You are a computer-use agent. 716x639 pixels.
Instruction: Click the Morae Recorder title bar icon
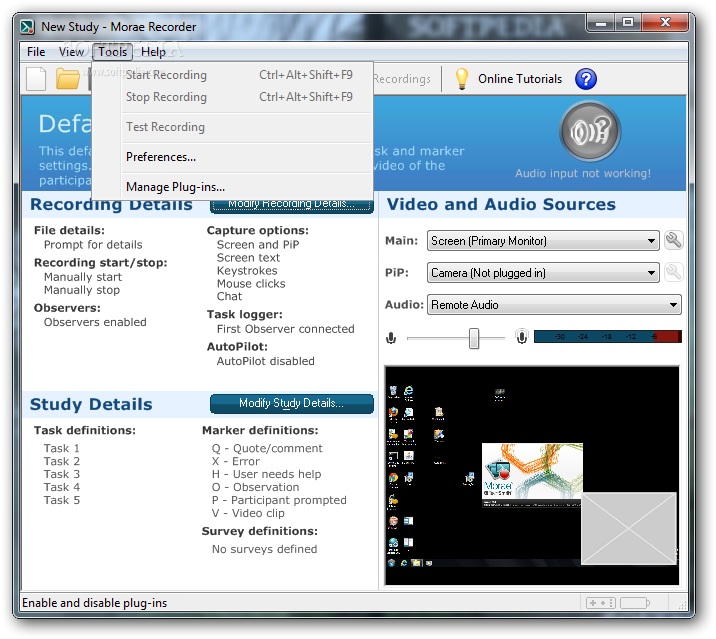pyautogui.click(x=27, y=26)
